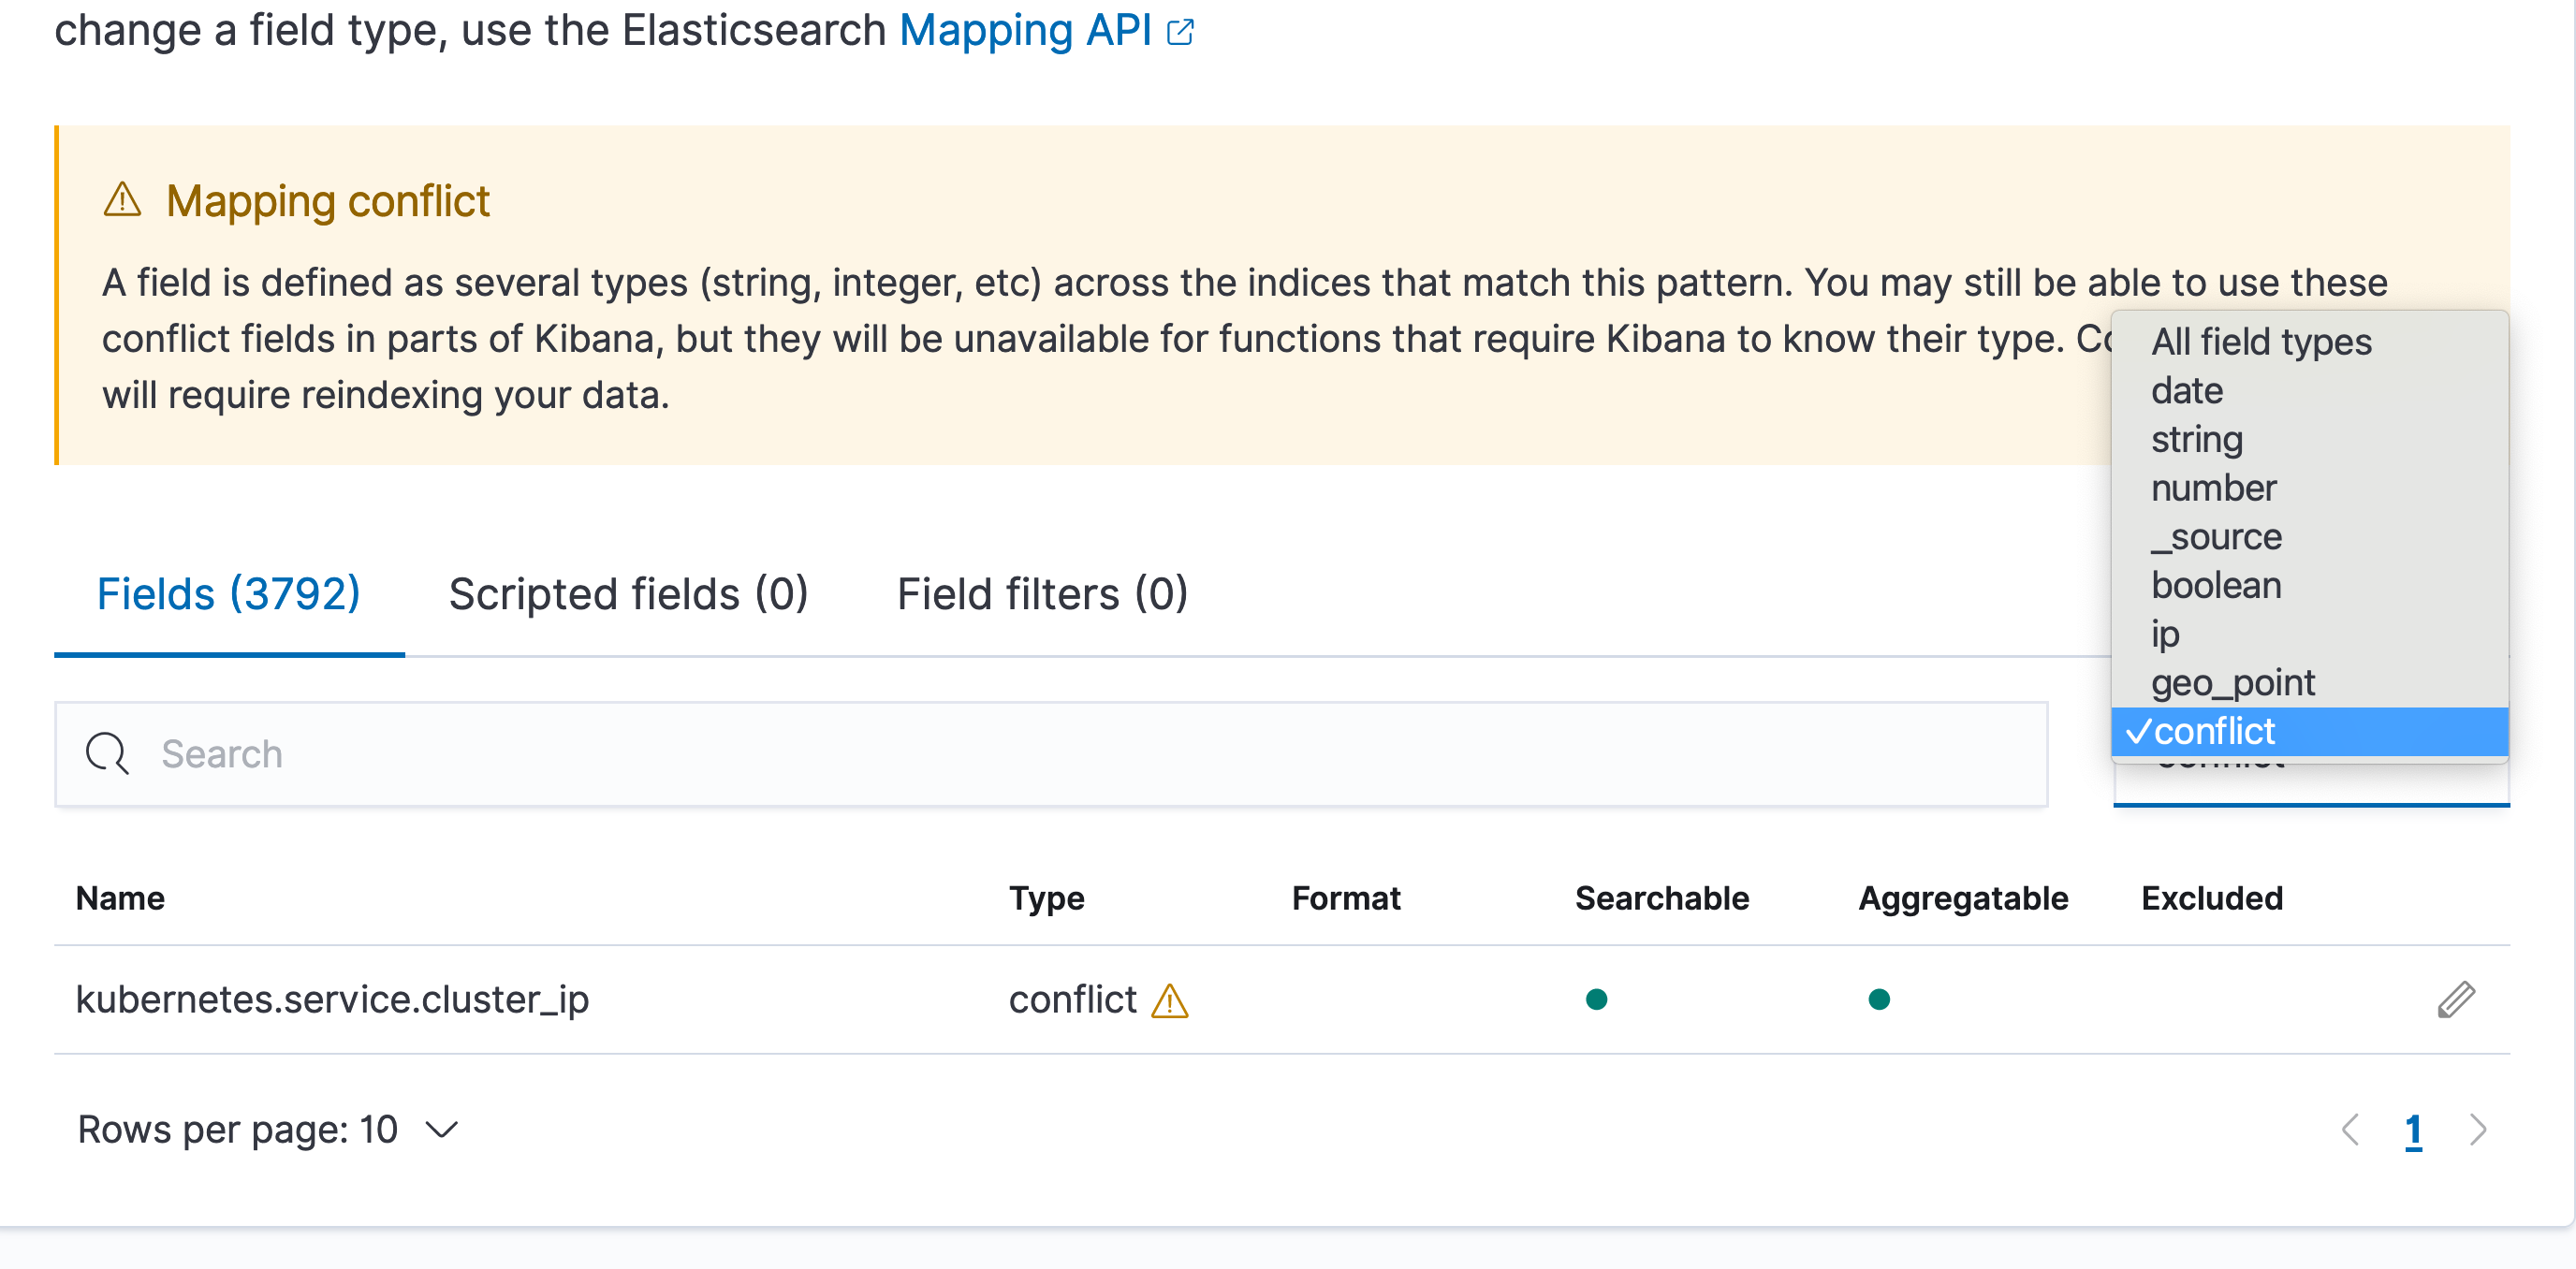This screenshot has width=2576, height=1269.
Task: Click the green Searchable dot indicator
Action: coord(1596,999)
